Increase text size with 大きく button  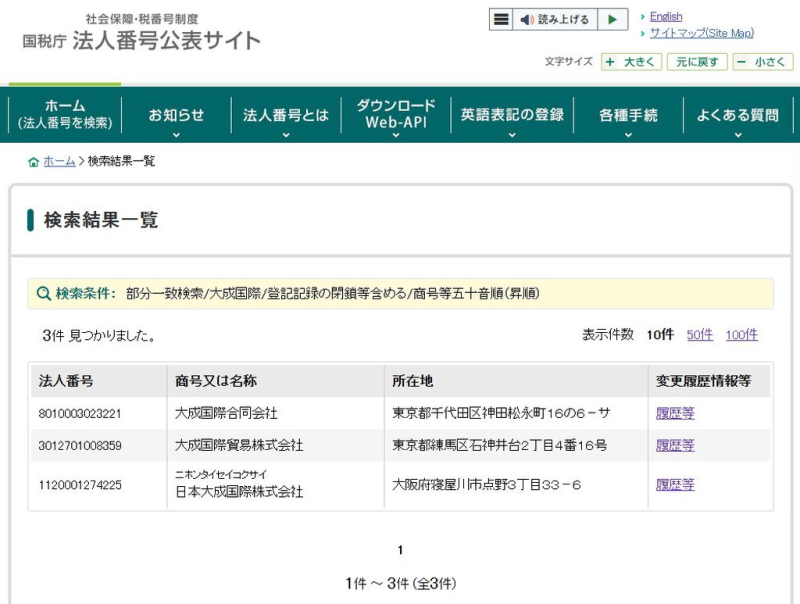pyautogui.click(x=631, y=62)
